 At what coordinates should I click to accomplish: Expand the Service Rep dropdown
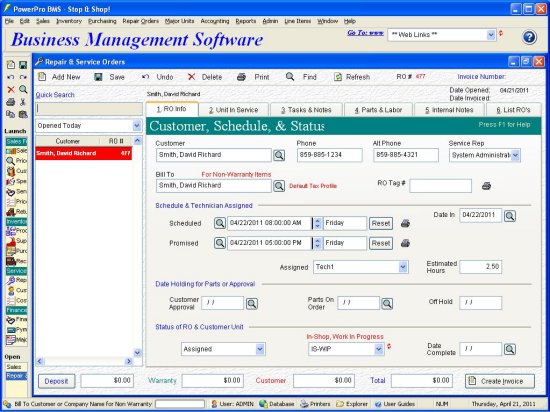[515, 155]
